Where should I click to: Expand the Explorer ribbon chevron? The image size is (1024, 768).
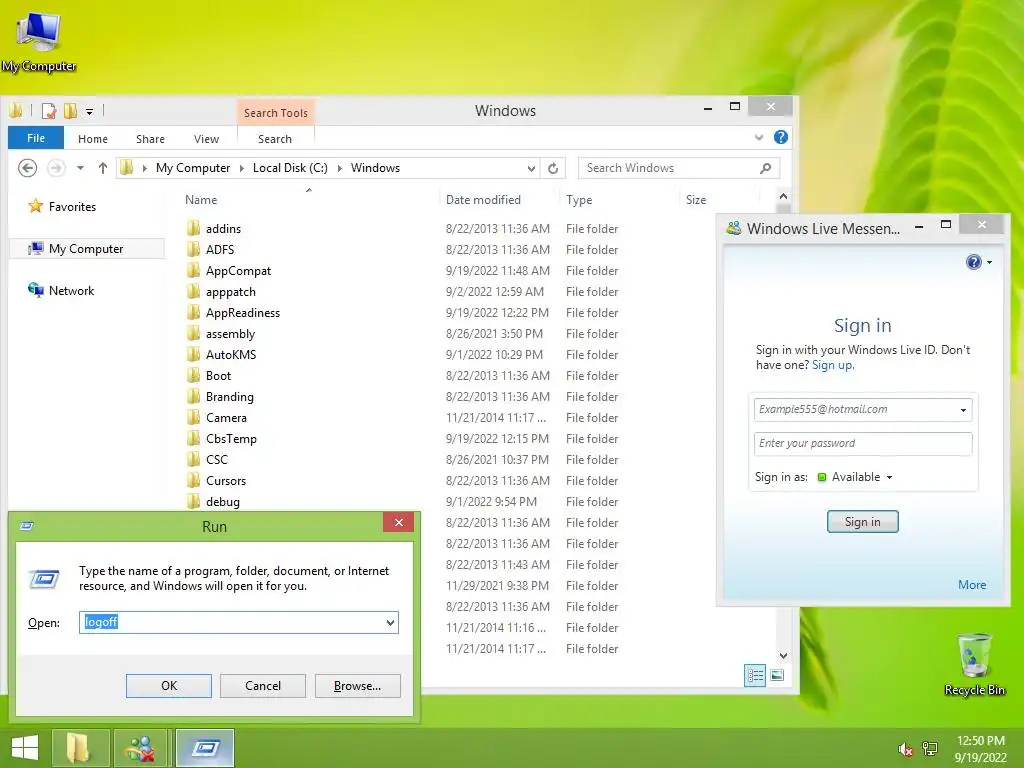[x=758, y=137]
